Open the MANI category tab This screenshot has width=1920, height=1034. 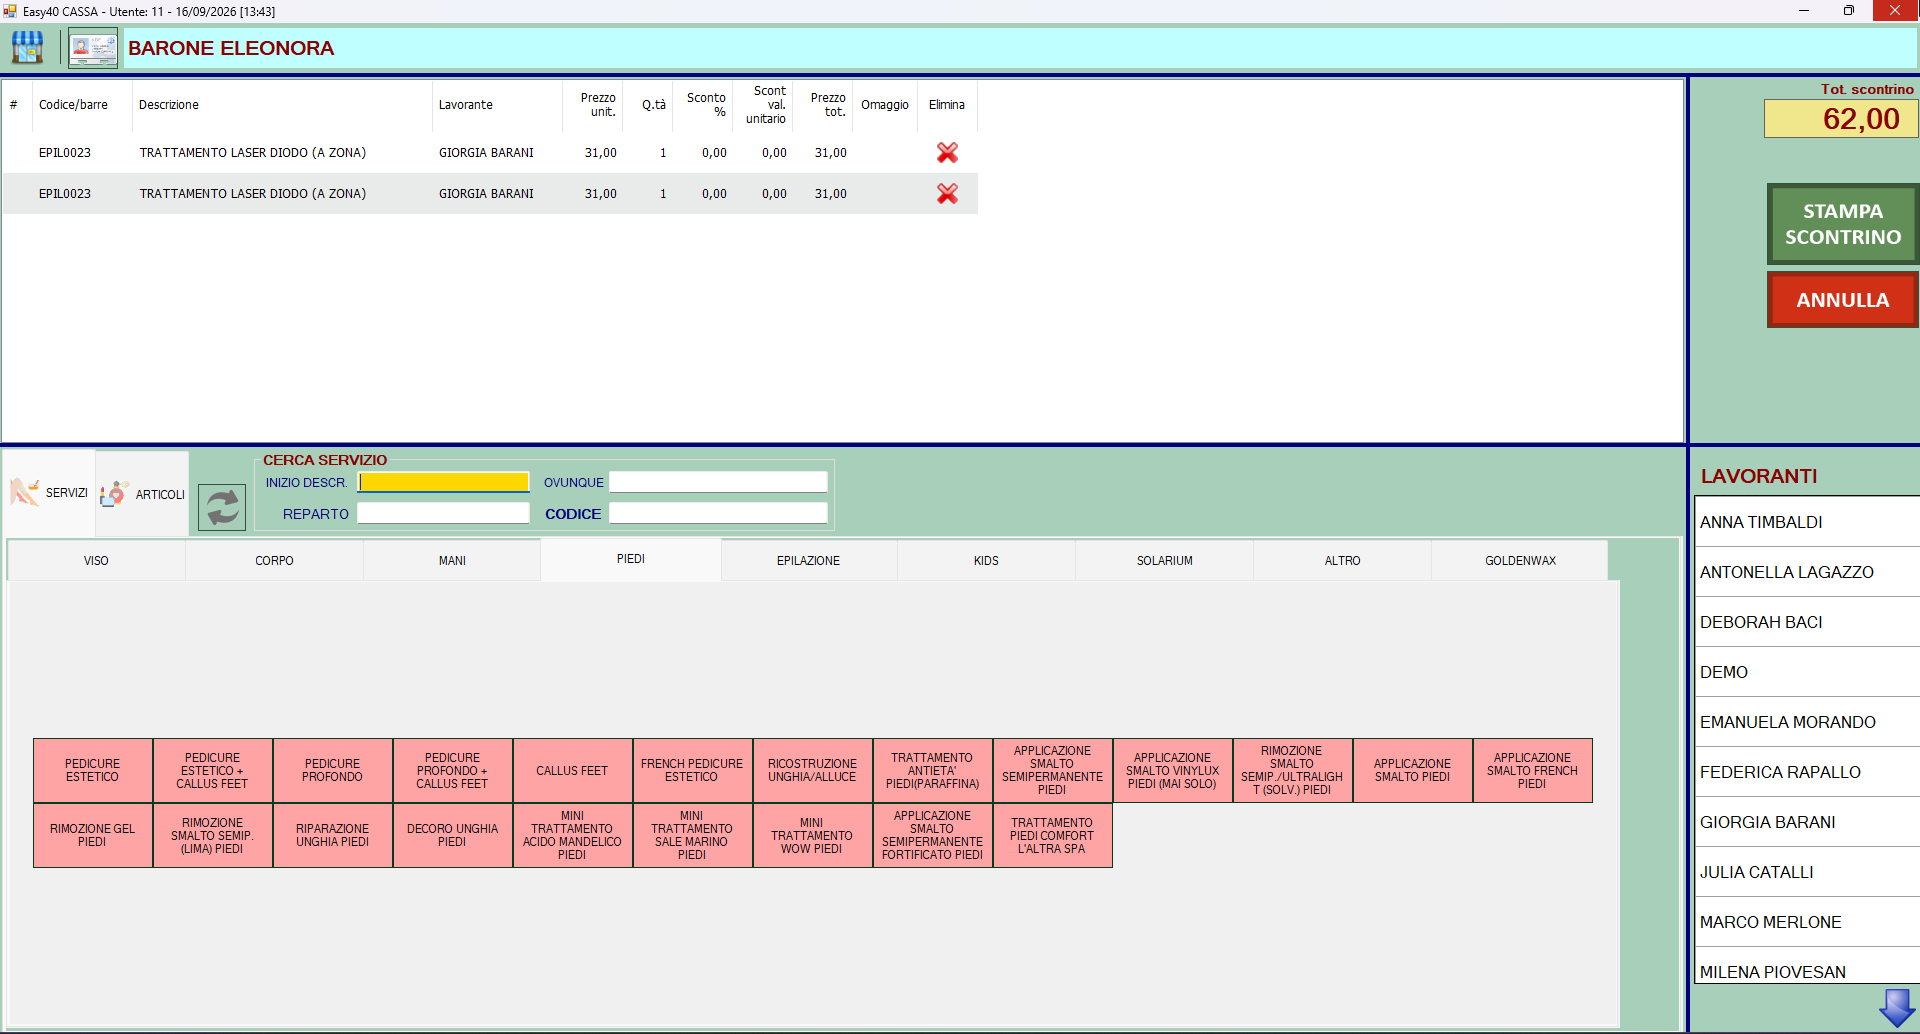[452, 561]
